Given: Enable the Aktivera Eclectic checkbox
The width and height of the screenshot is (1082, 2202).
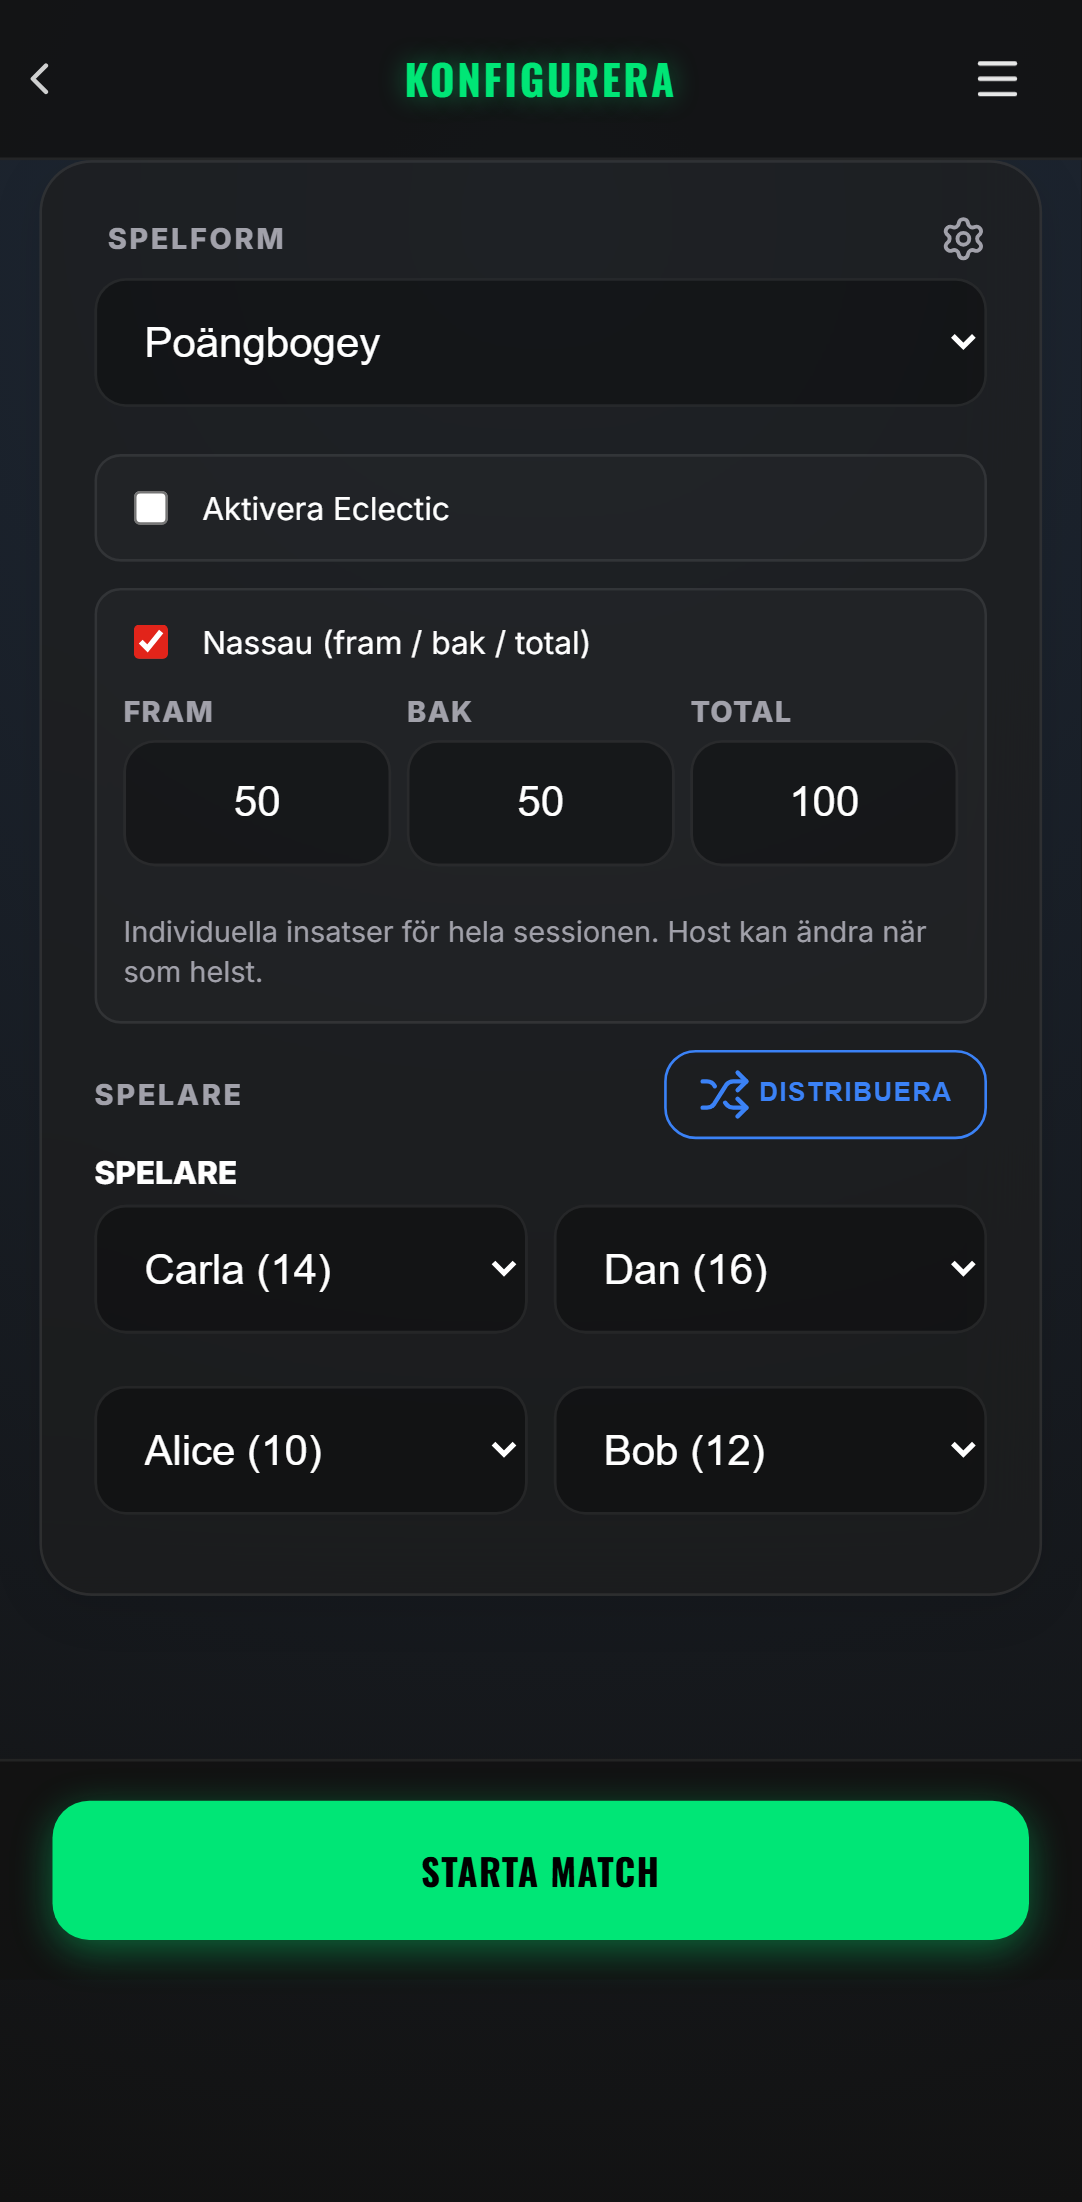Looking at the screenshot, I should [151, 508].
